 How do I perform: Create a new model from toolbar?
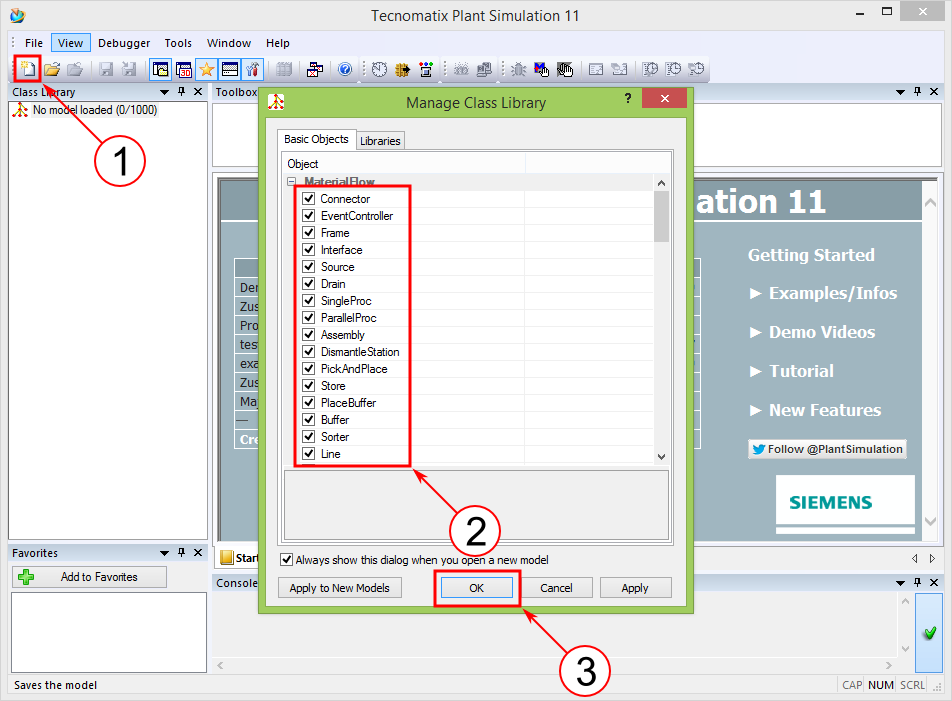27,69
